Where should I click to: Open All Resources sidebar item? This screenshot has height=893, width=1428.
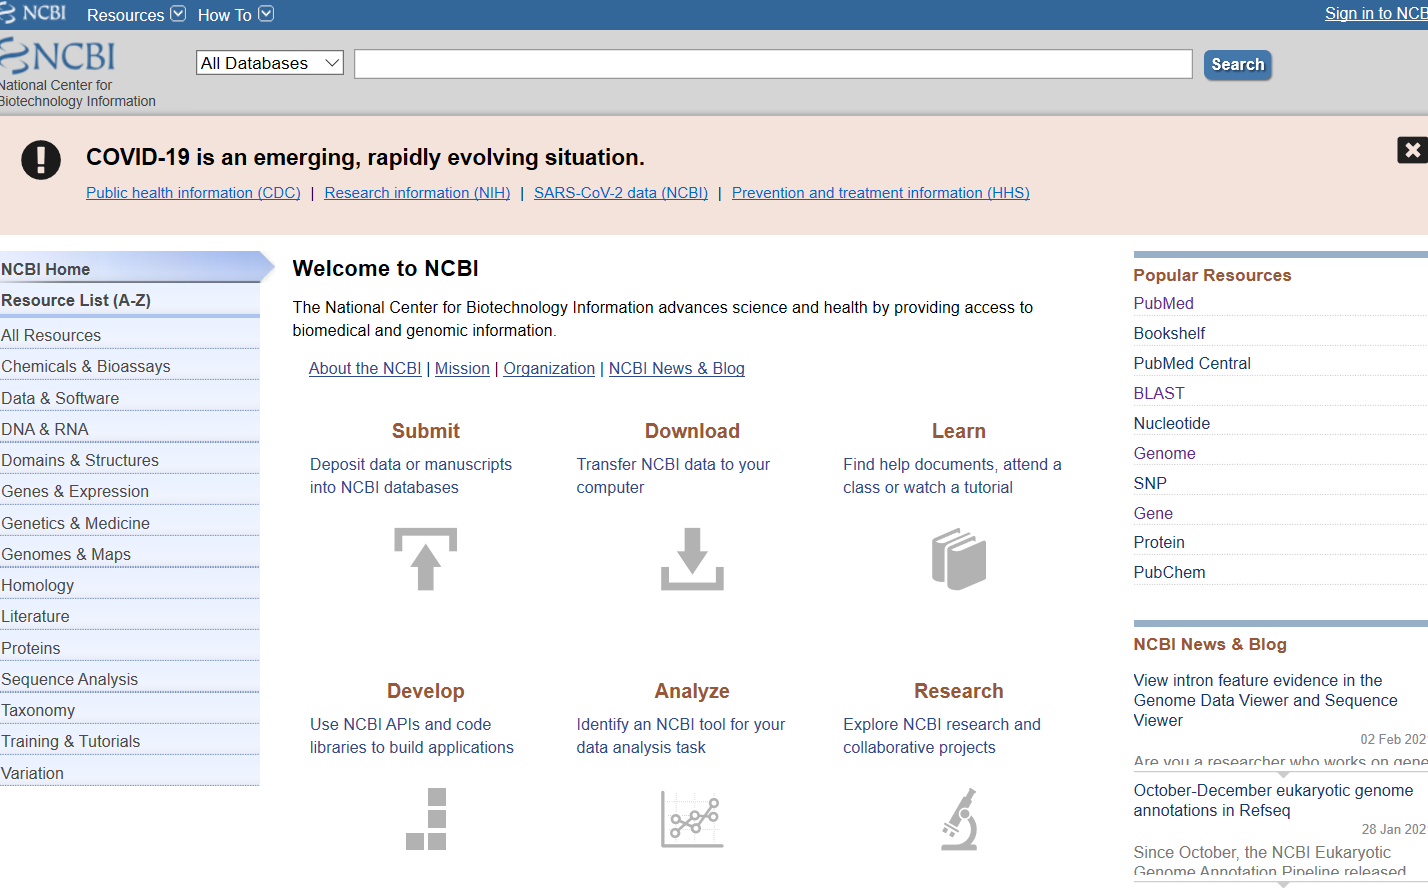130,335
